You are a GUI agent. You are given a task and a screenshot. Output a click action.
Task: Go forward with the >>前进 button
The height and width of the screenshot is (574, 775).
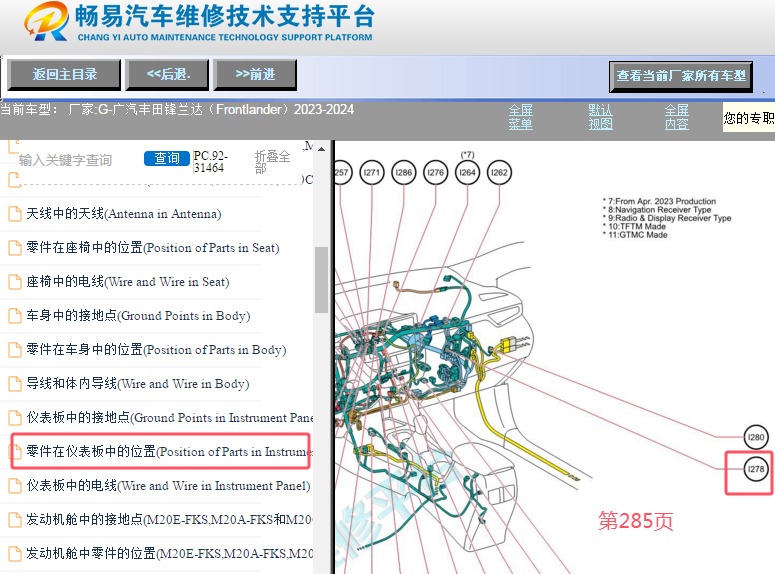point(255,75)
